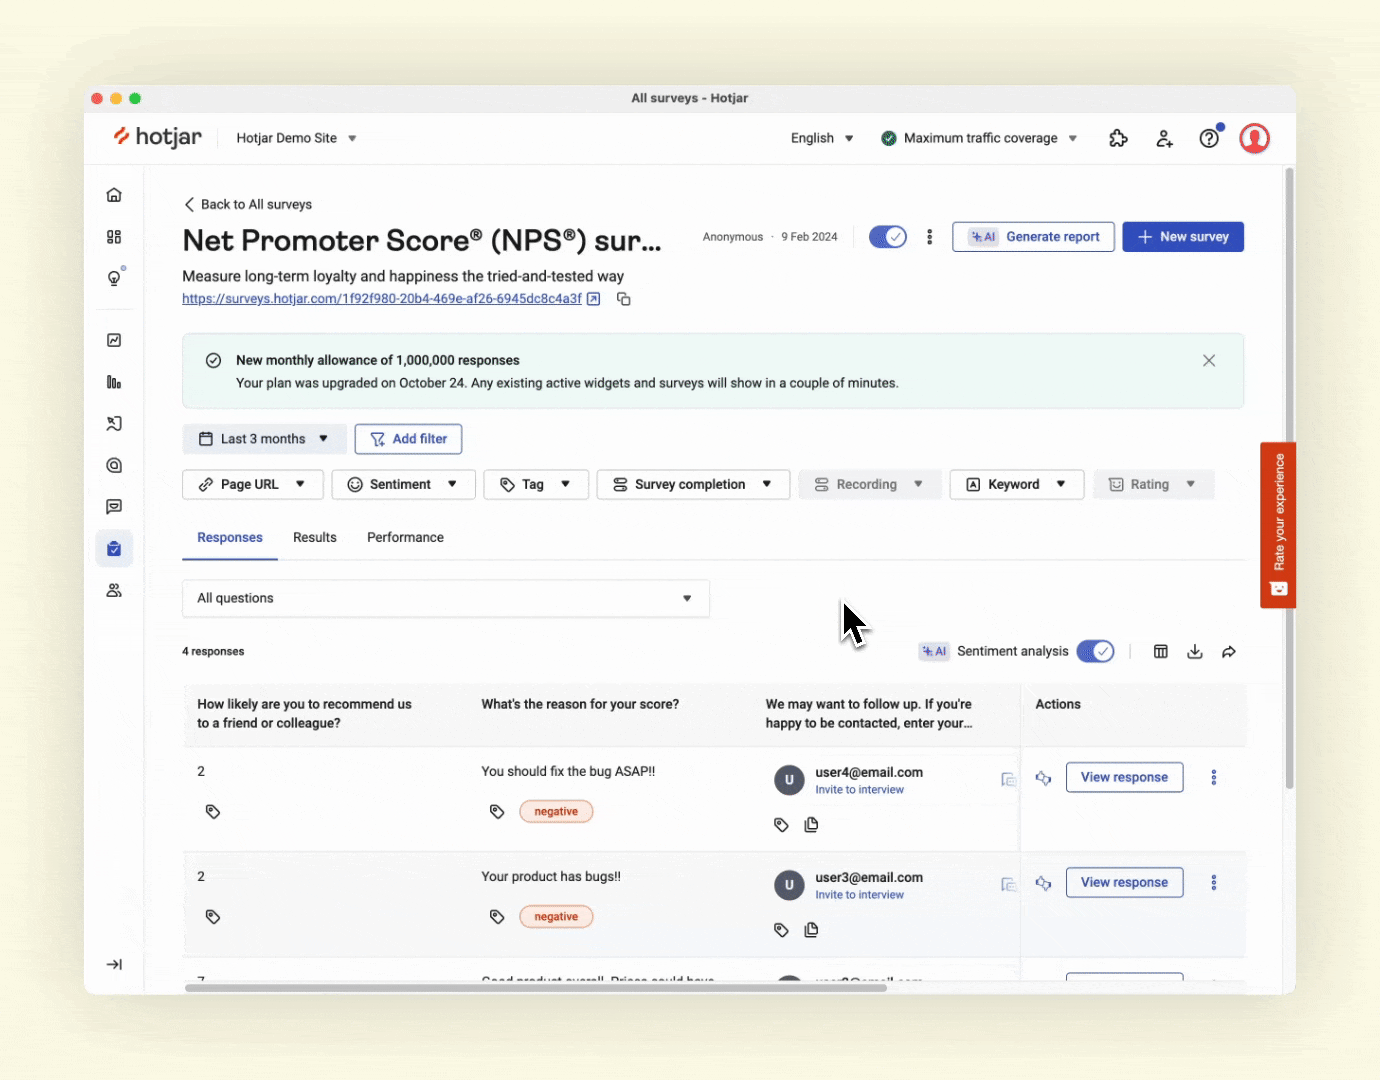
Task: Click the Add filter button
Action: pos(408,439)
